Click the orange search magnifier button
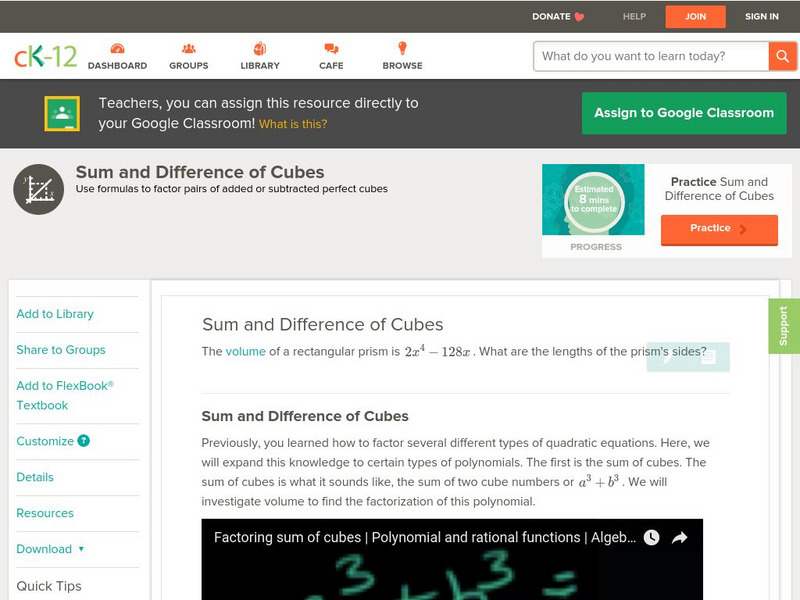 [782, 56]
